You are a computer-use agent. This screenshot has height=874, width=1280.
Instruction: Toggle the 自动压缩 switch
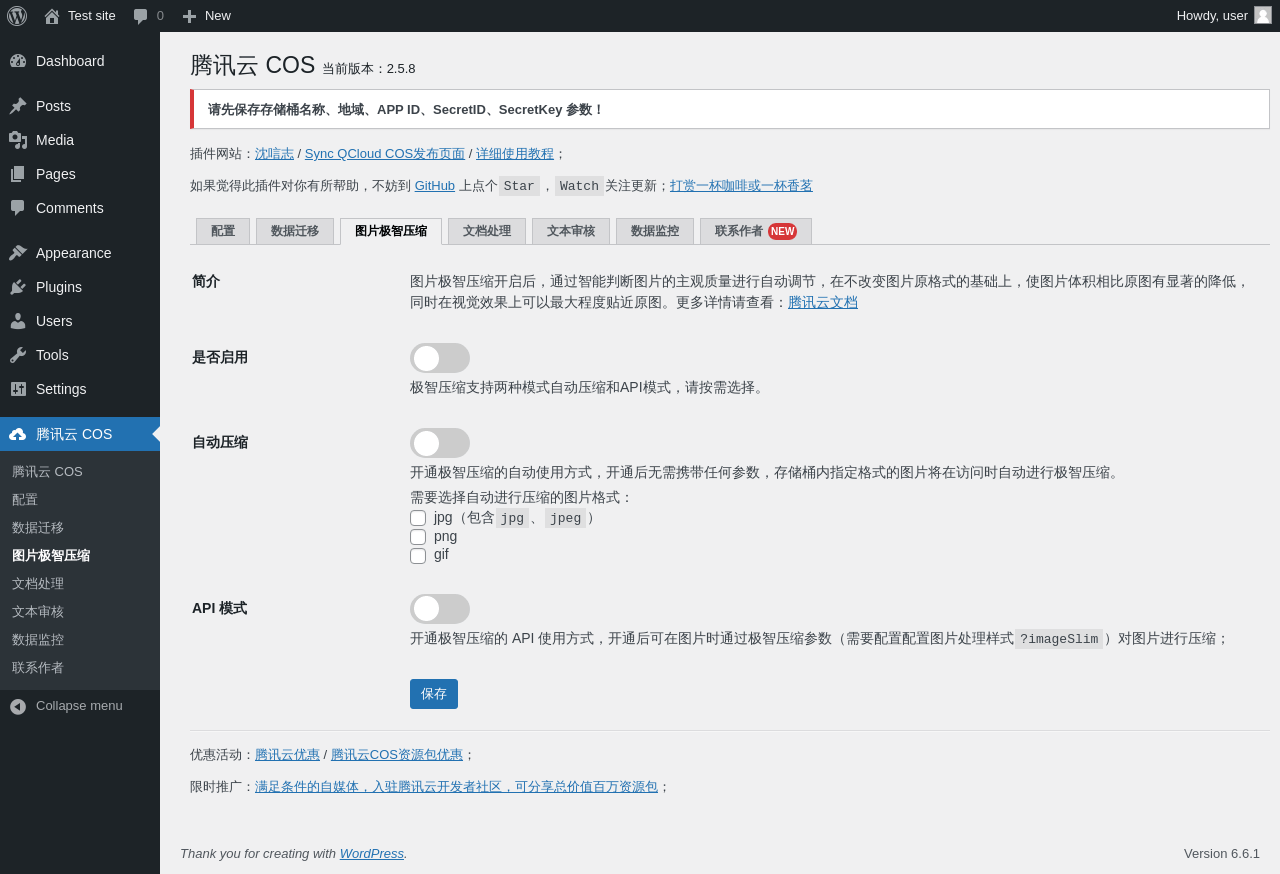point(440,443)
